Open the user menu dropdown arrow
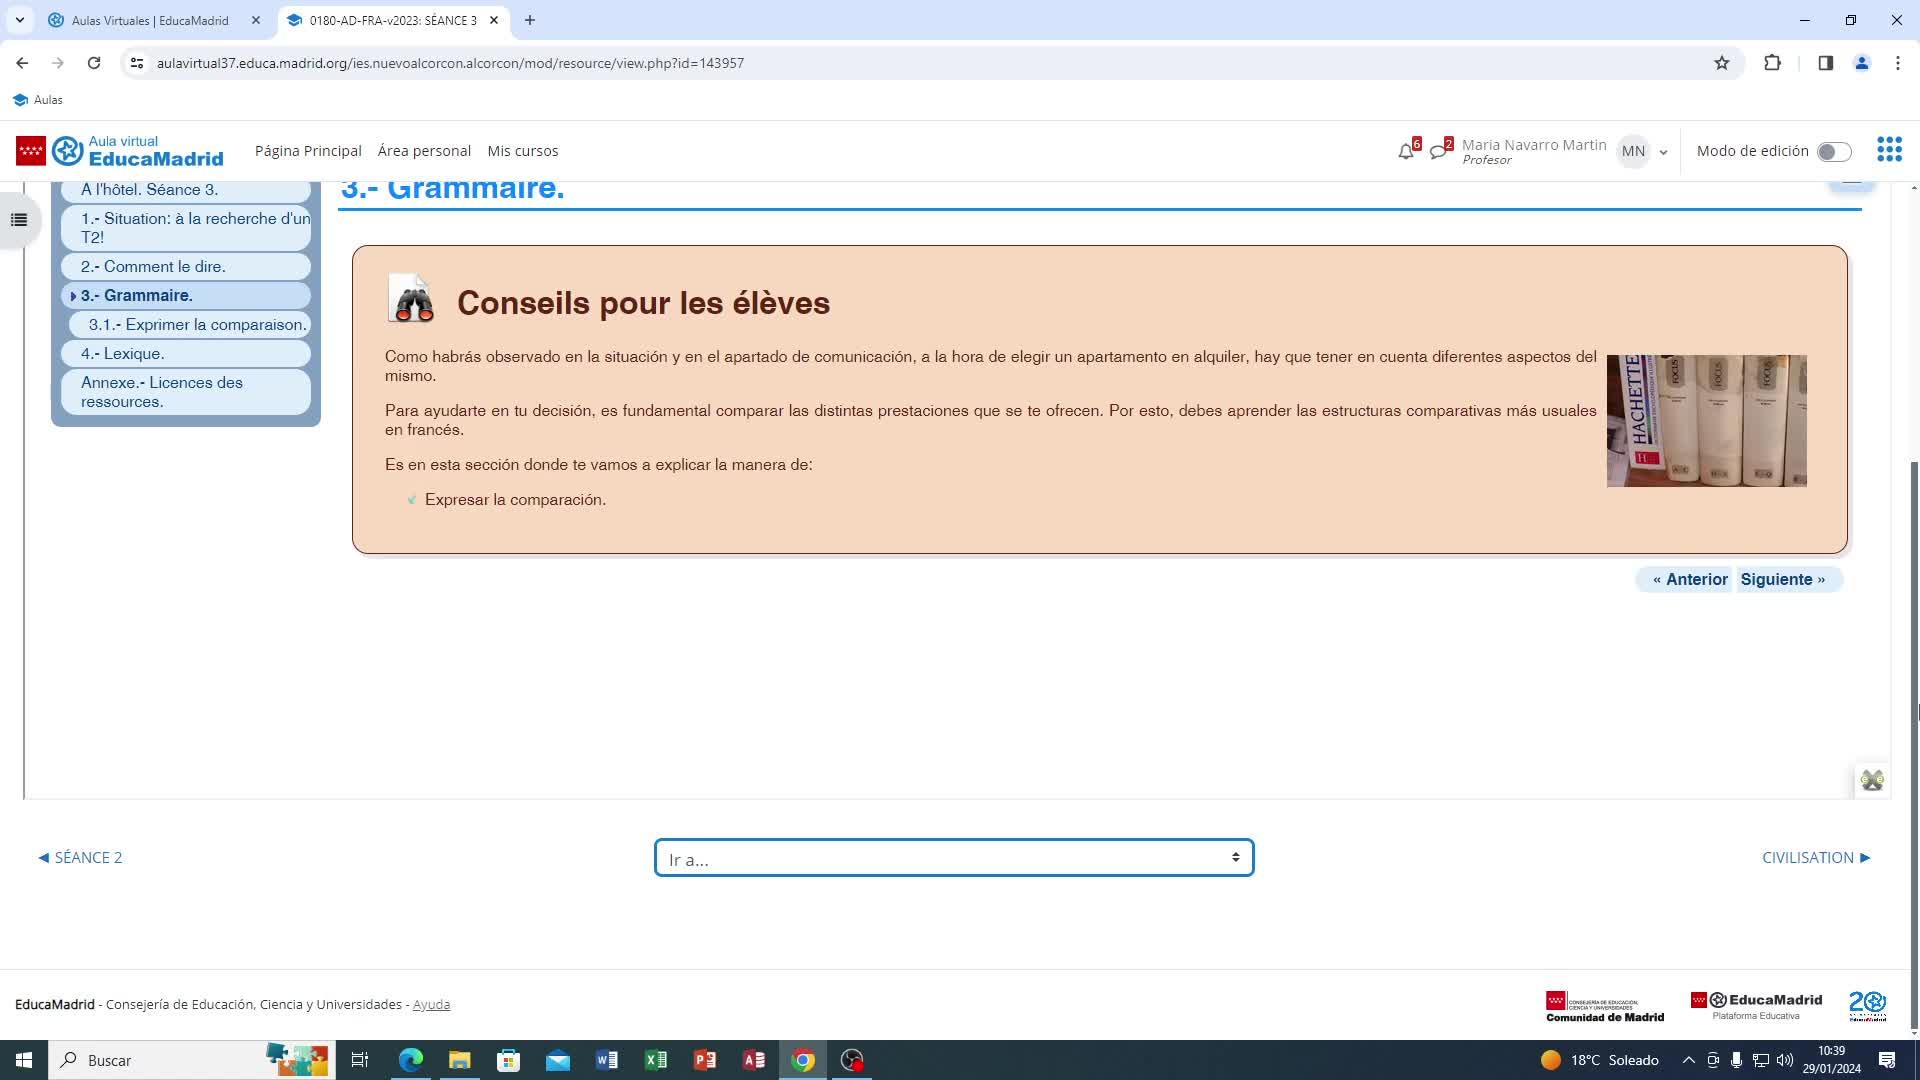Image resolution: width=1920 pixels, height=1080 pixels. pyautogui.click(x=1663, y=152)
